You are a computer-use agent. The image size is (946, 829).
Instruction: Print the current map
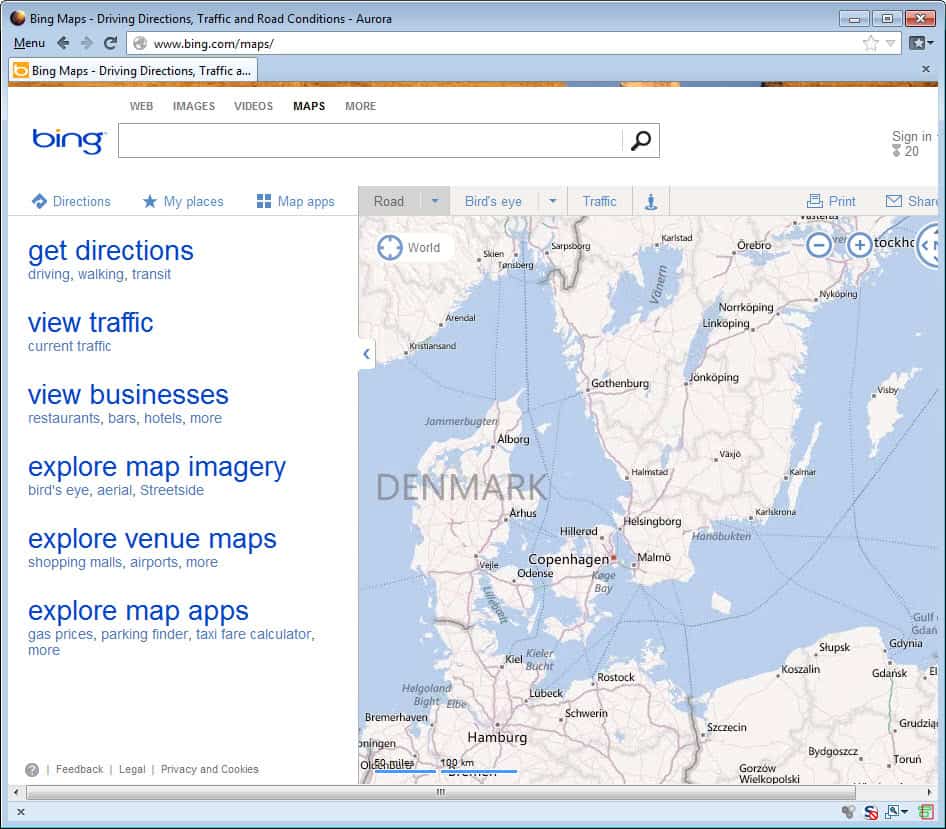(831, 201)
